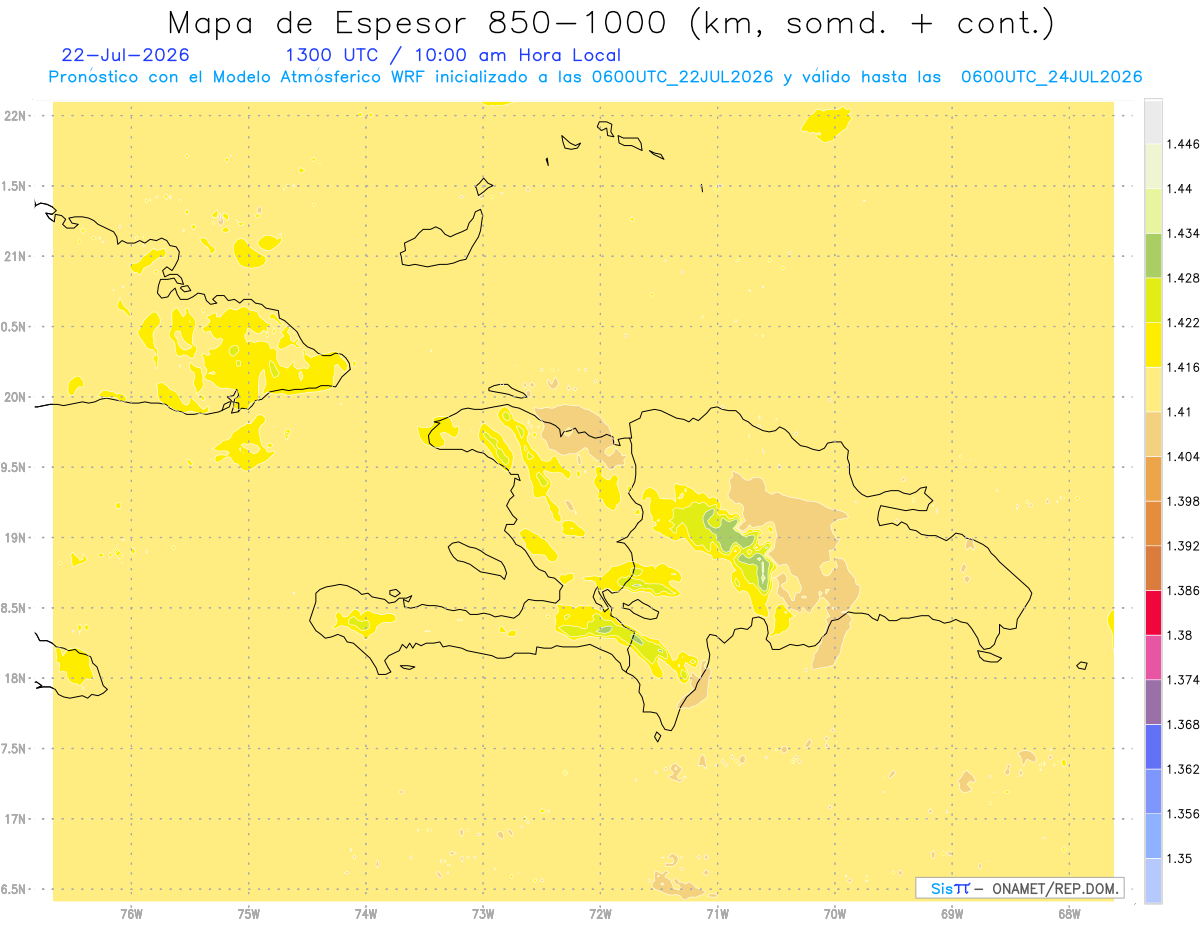Click the purple legend swatch between 1.368 and 1.374
Image resolution: width=1200 pixels, height=927 pixels.
(x=1153, y=702)
